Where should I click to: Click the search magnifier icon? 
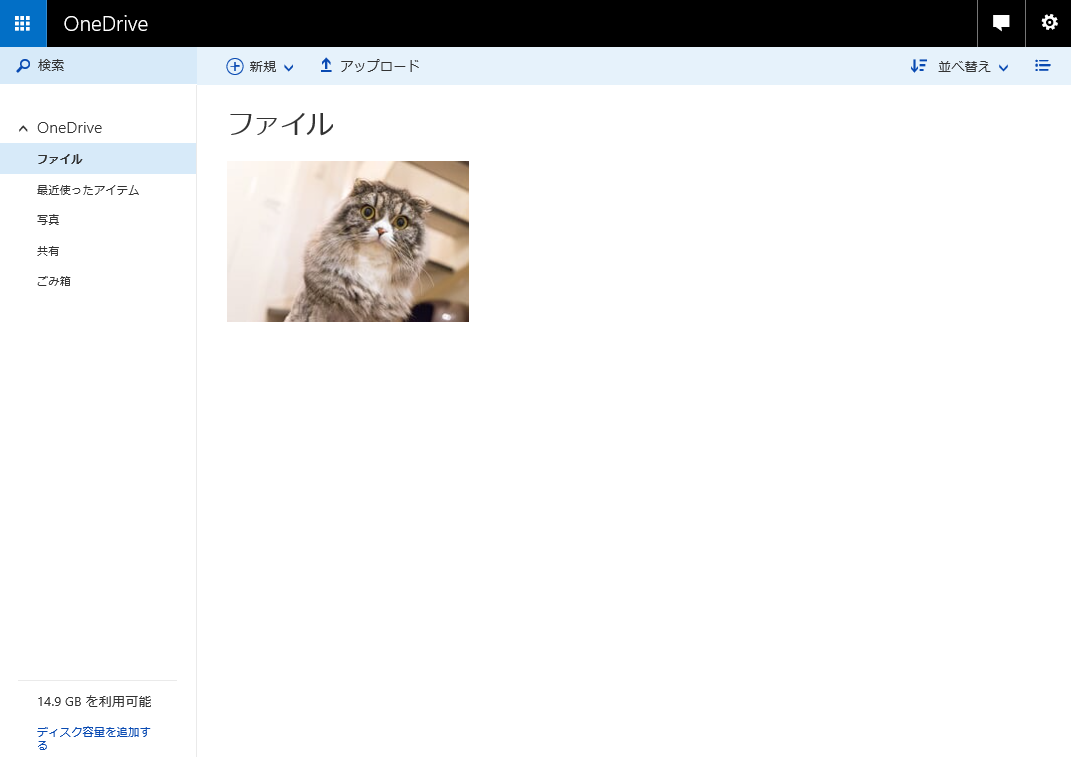[x=23, y=66]
